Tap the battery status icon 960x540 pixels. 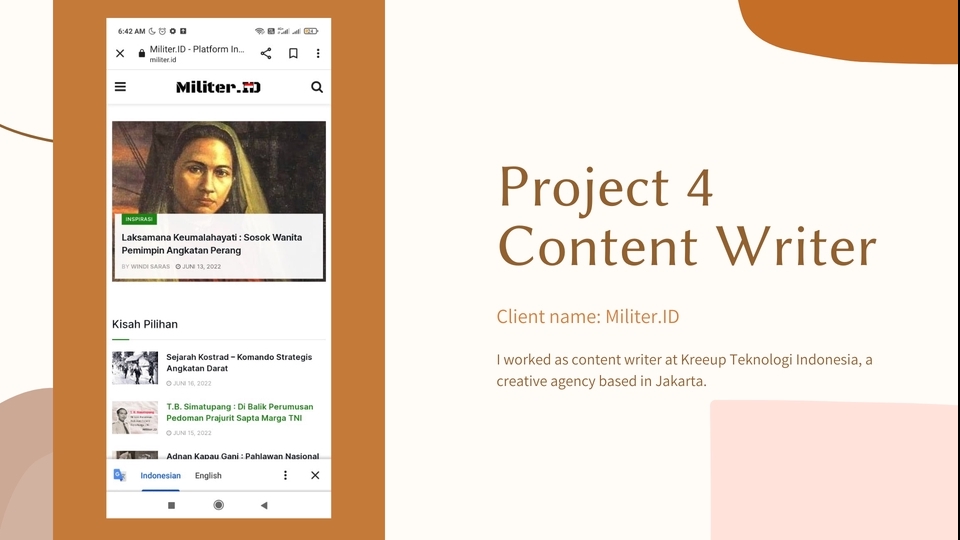311,31
